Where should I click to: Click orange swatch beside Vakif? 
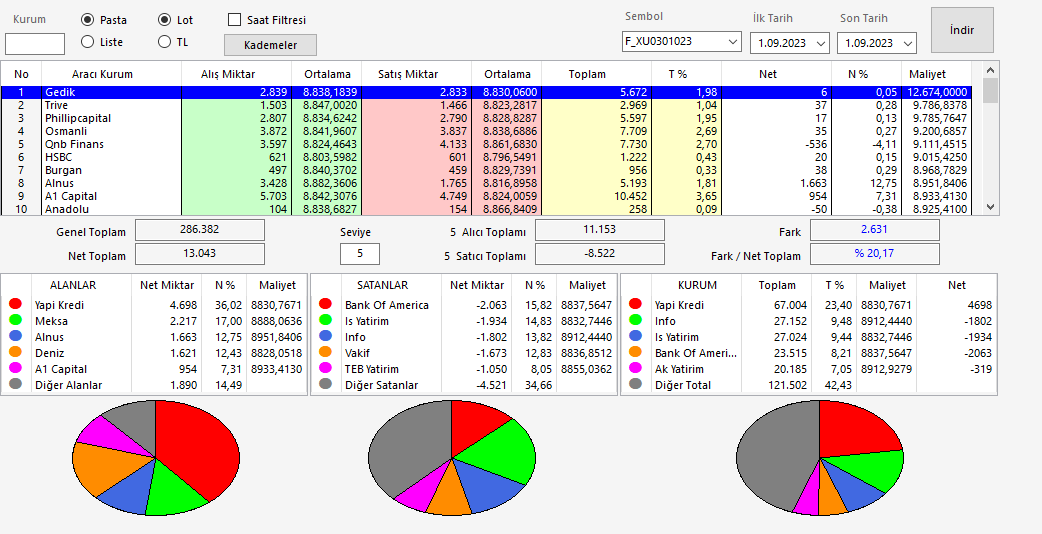pos(325,352)
